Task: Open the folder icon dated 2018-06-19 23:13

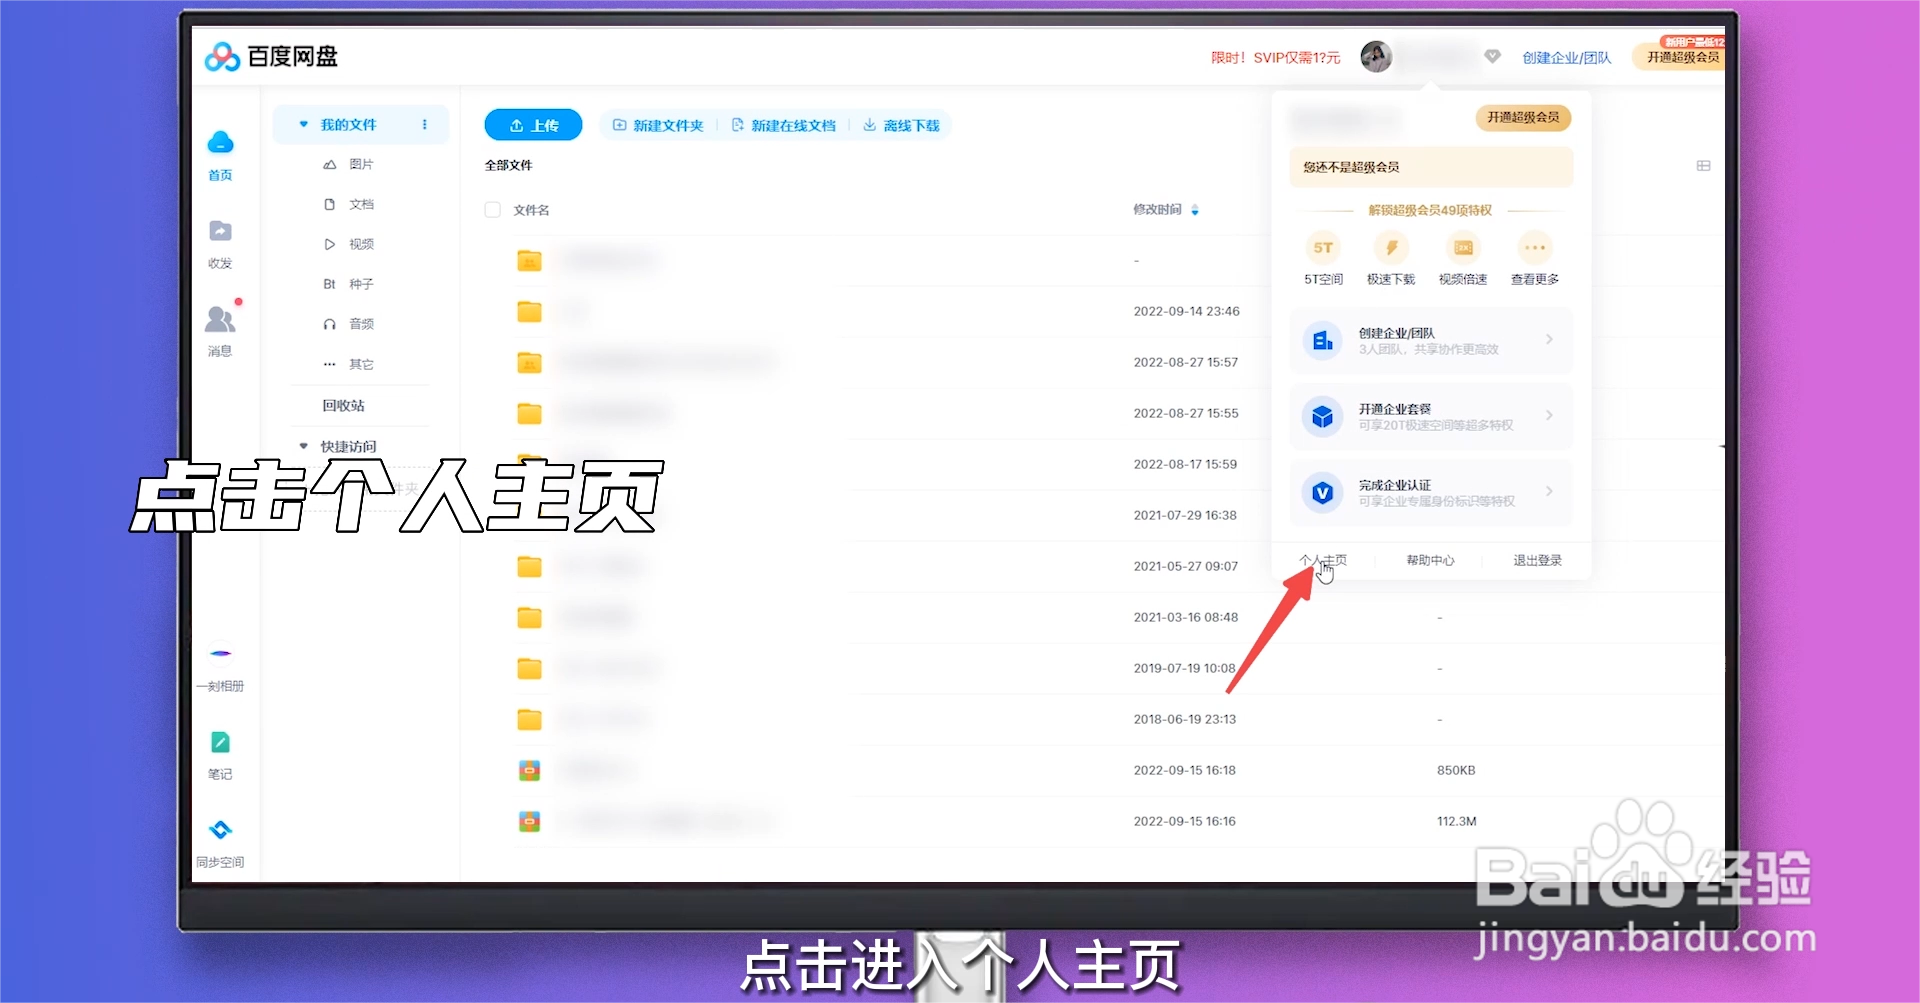Action: pos(529,720)
